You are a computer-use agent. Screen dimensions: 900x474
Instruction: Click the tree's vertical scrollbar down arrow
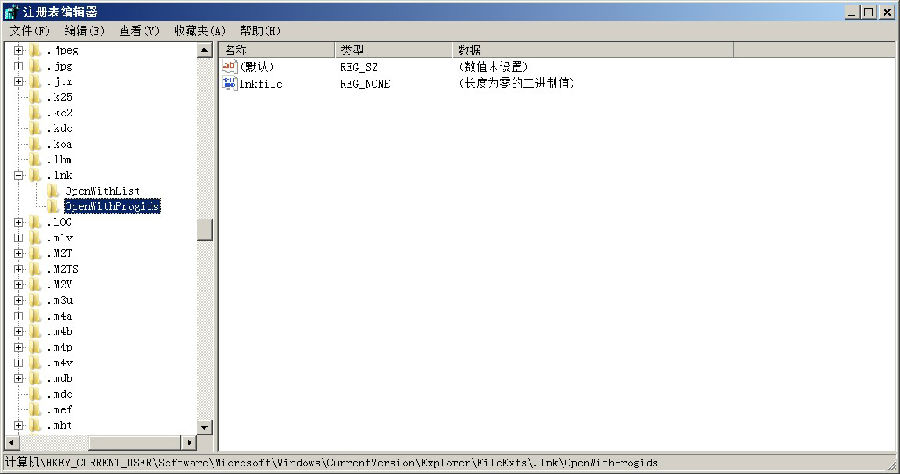pyautogui.click(x=205, y=427)
